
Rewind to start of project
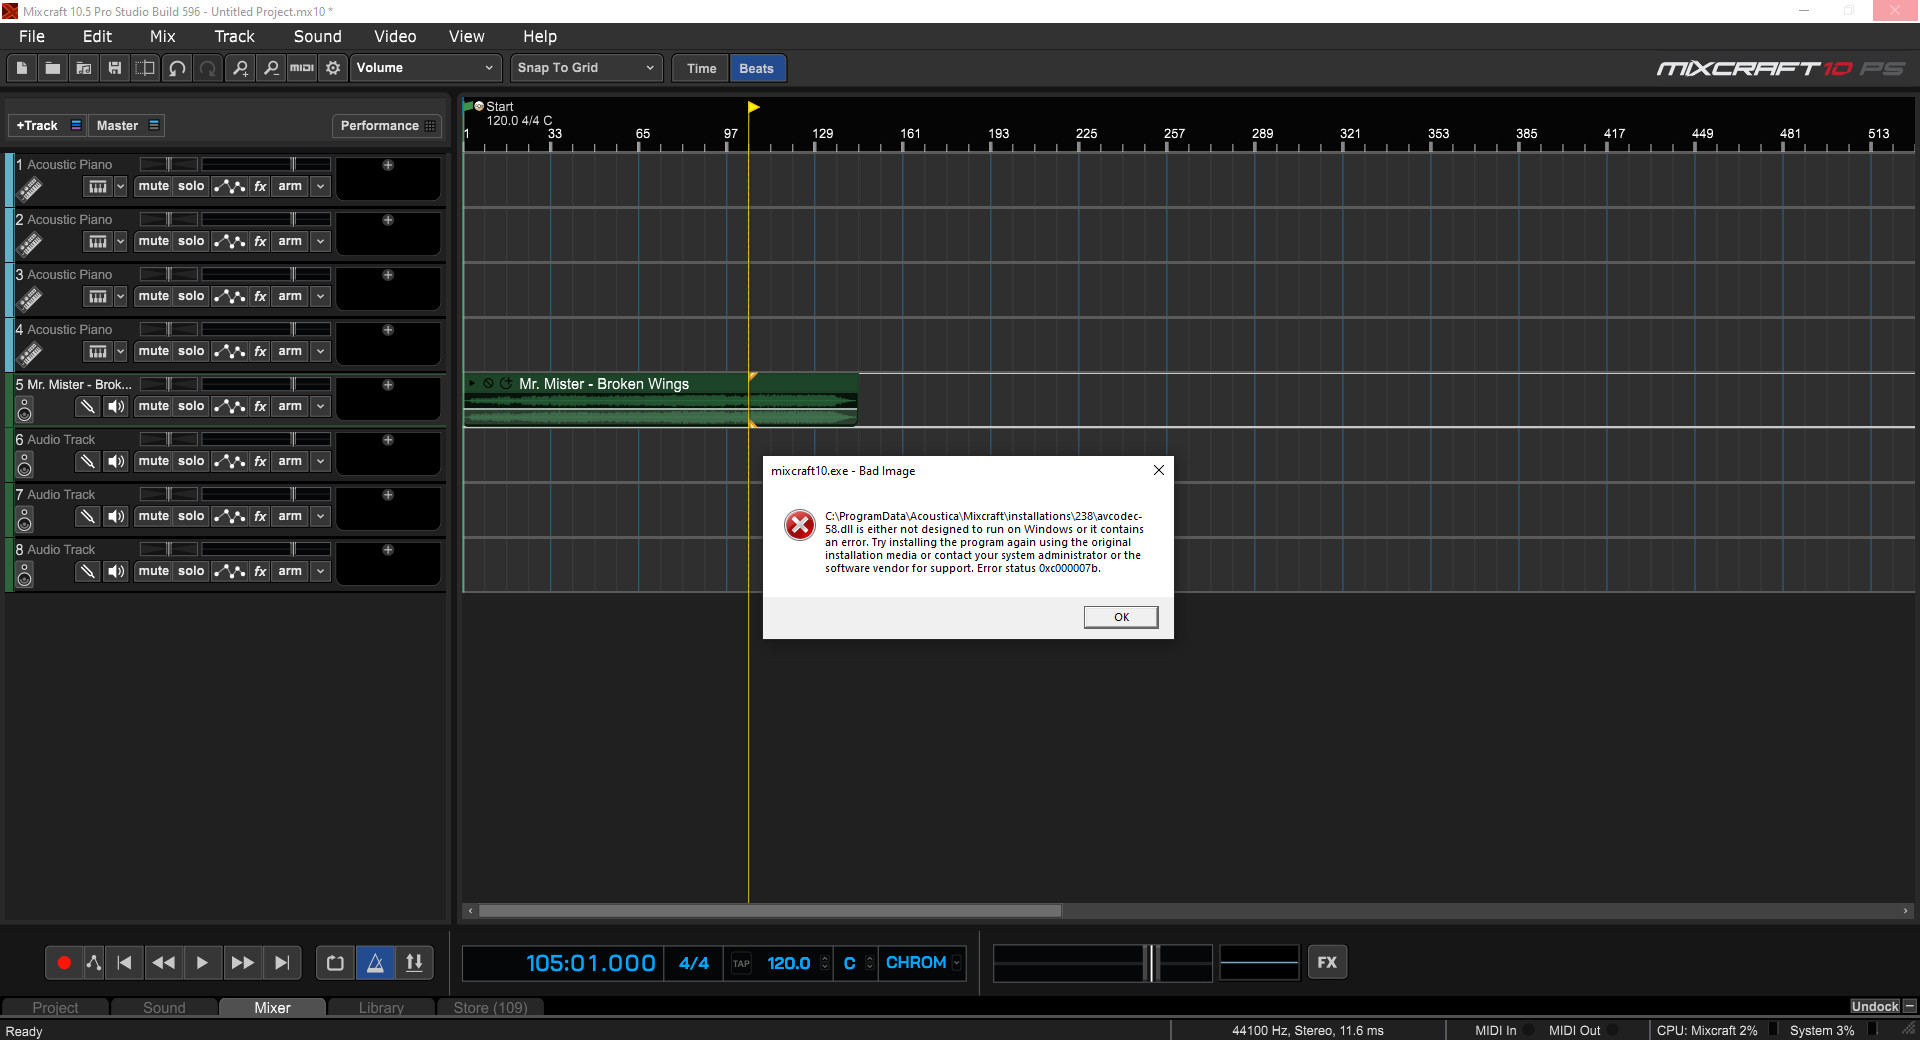125,963
